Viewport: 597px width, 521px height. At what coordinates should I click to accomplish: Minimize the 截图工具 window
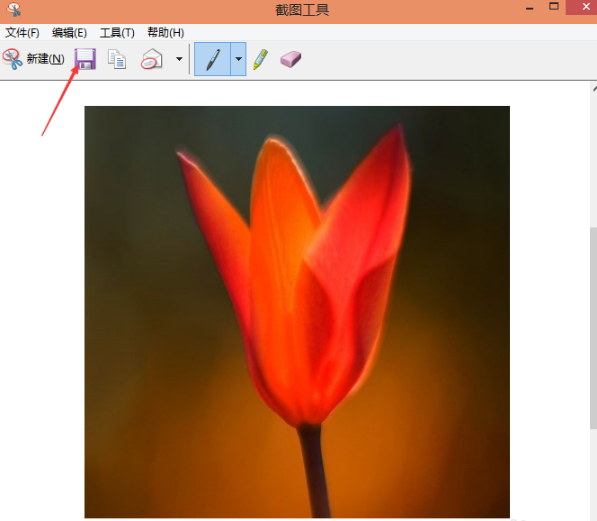pyautogui.click(x=529, y=8)
